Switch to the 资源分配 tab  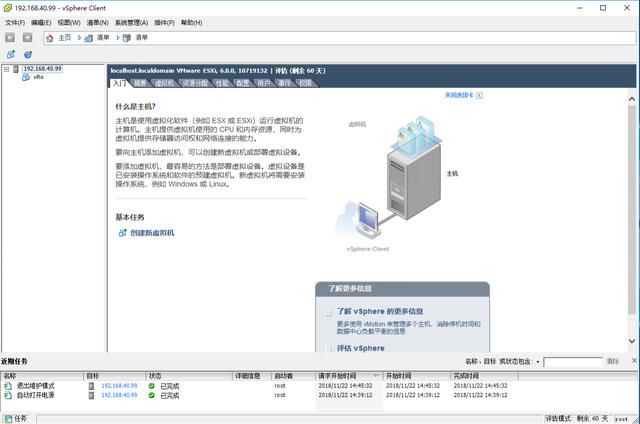195,83
